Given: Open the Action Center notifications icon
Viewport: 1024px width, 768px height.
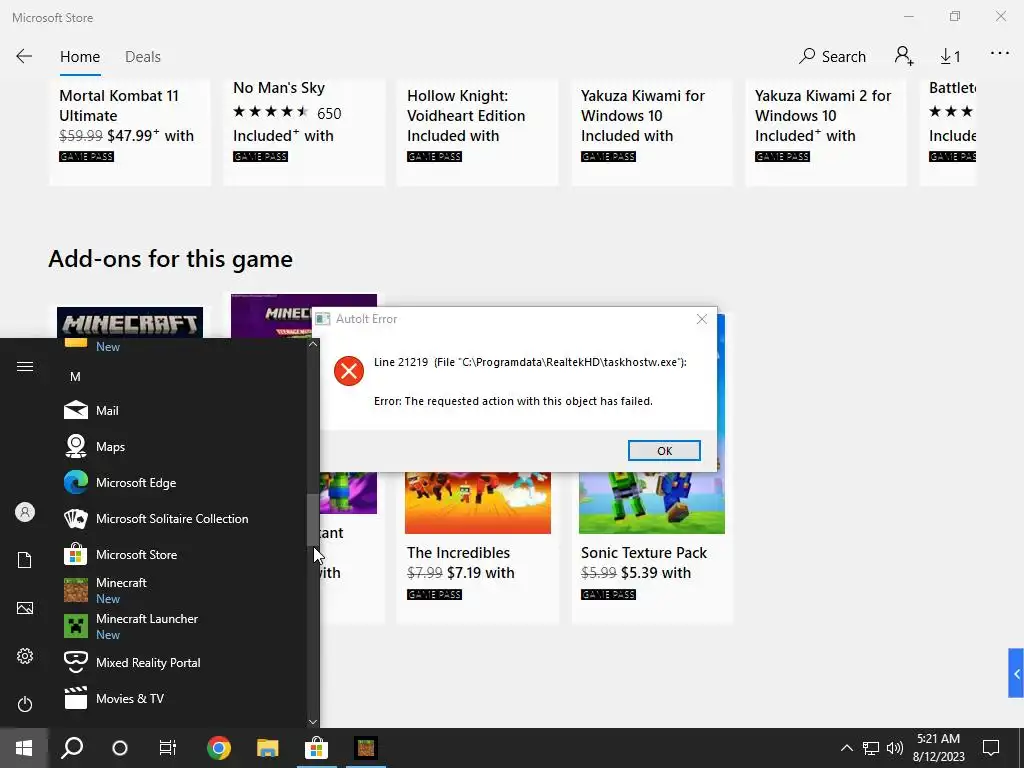Looking at the screenshot, I should (991, 748).
